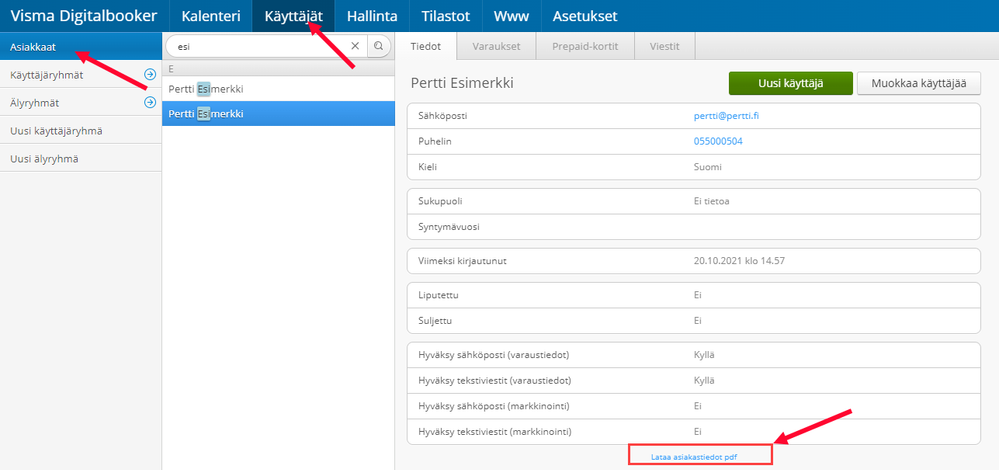Screen dimensions: 999x470
Task: Open the Hallinta menu
Action: tap(372, 16)
